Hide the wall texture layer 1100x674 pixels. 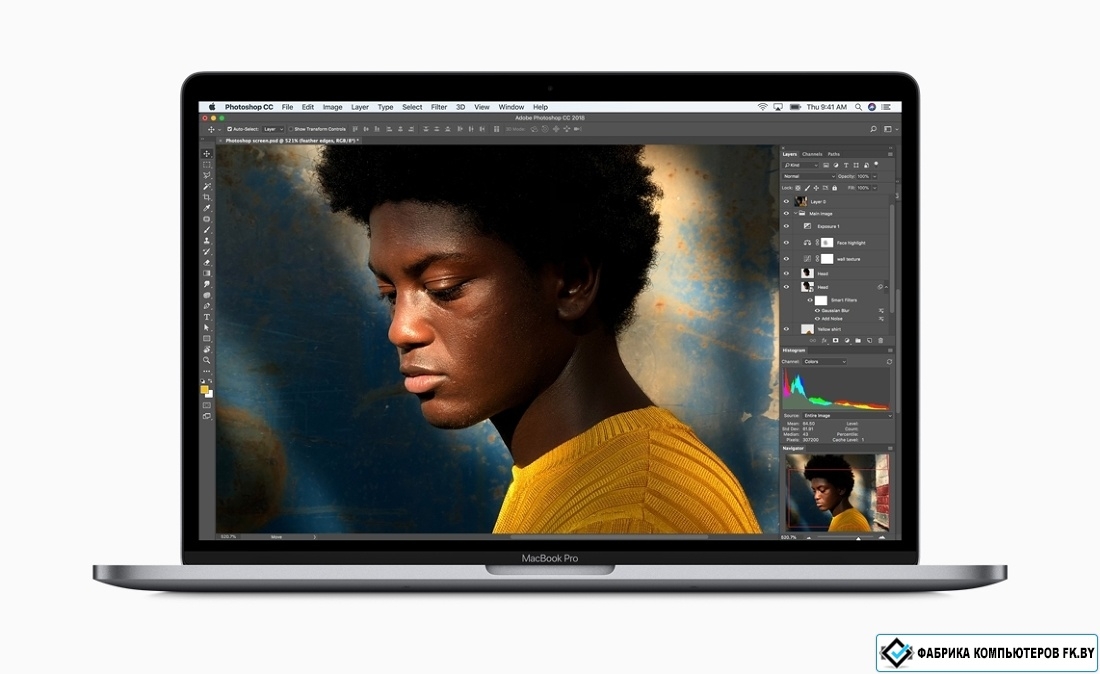pos(786,259)
